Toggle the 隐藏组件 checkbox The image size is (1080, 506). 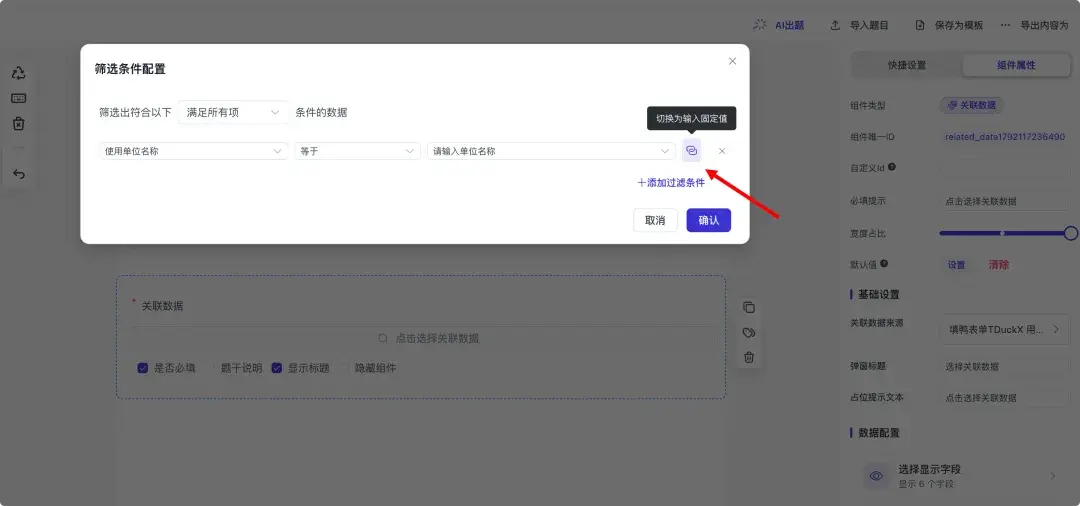344,368
